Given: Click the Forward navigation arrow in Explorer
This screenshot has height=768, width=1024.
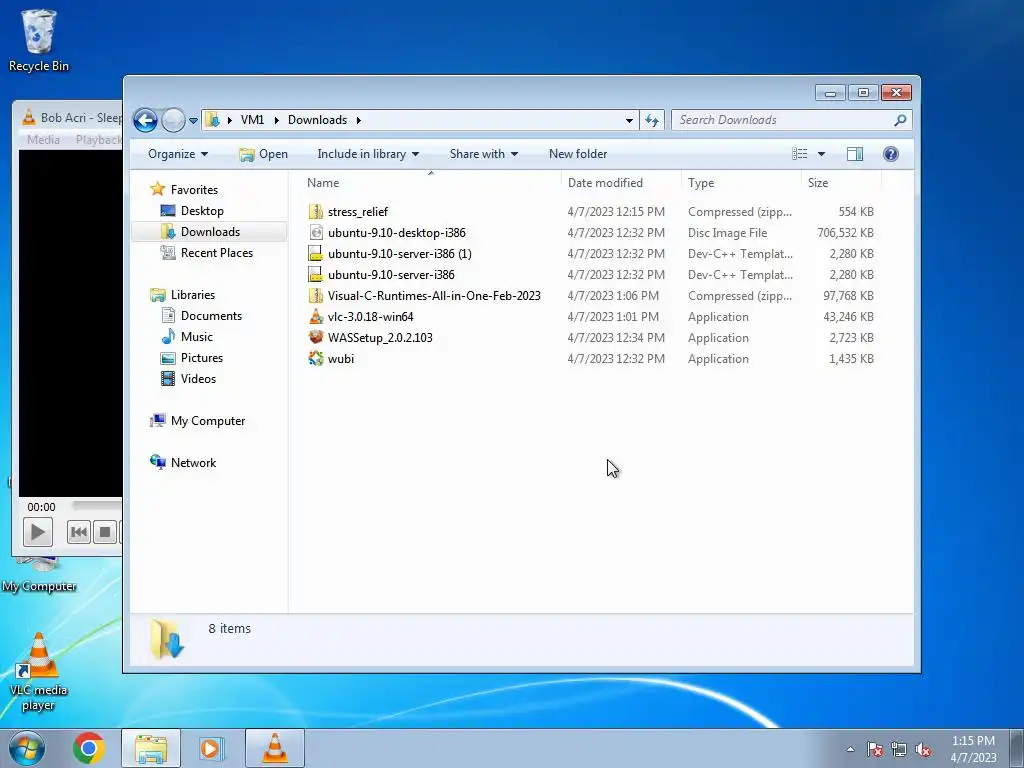Looking at the screenshot, I should (173, 120).
